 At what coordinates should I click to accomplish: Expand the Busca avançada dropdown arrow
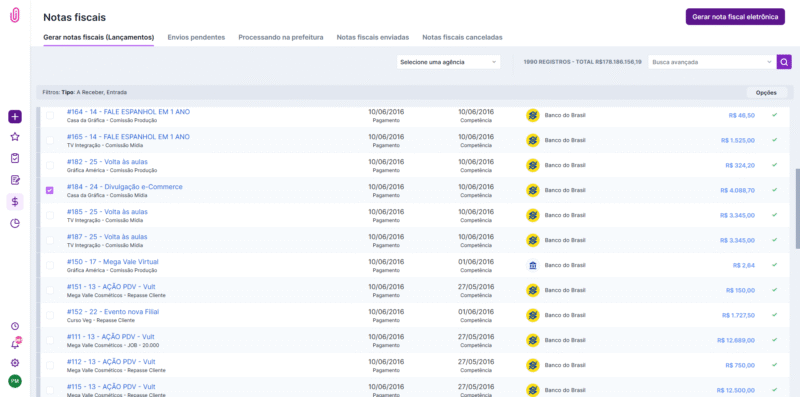point(769,62)
